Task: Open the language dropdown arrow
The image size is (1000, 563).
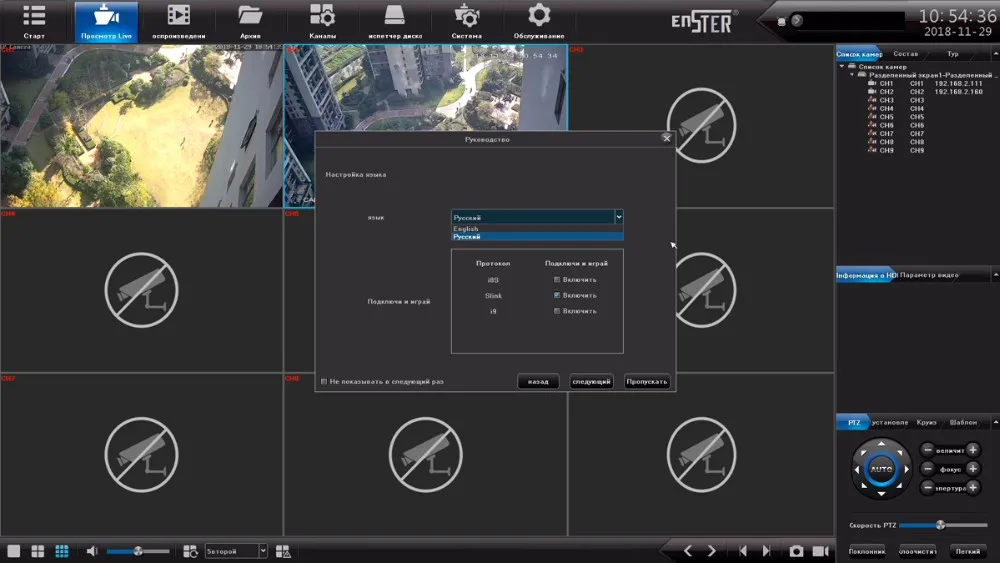Action: pos(619,217)
